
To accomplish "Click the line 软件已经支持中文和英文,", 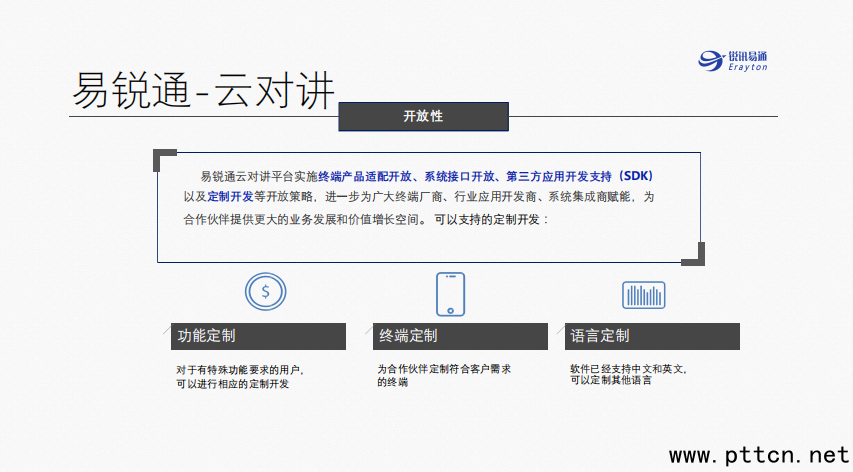I will coord(628,369).
